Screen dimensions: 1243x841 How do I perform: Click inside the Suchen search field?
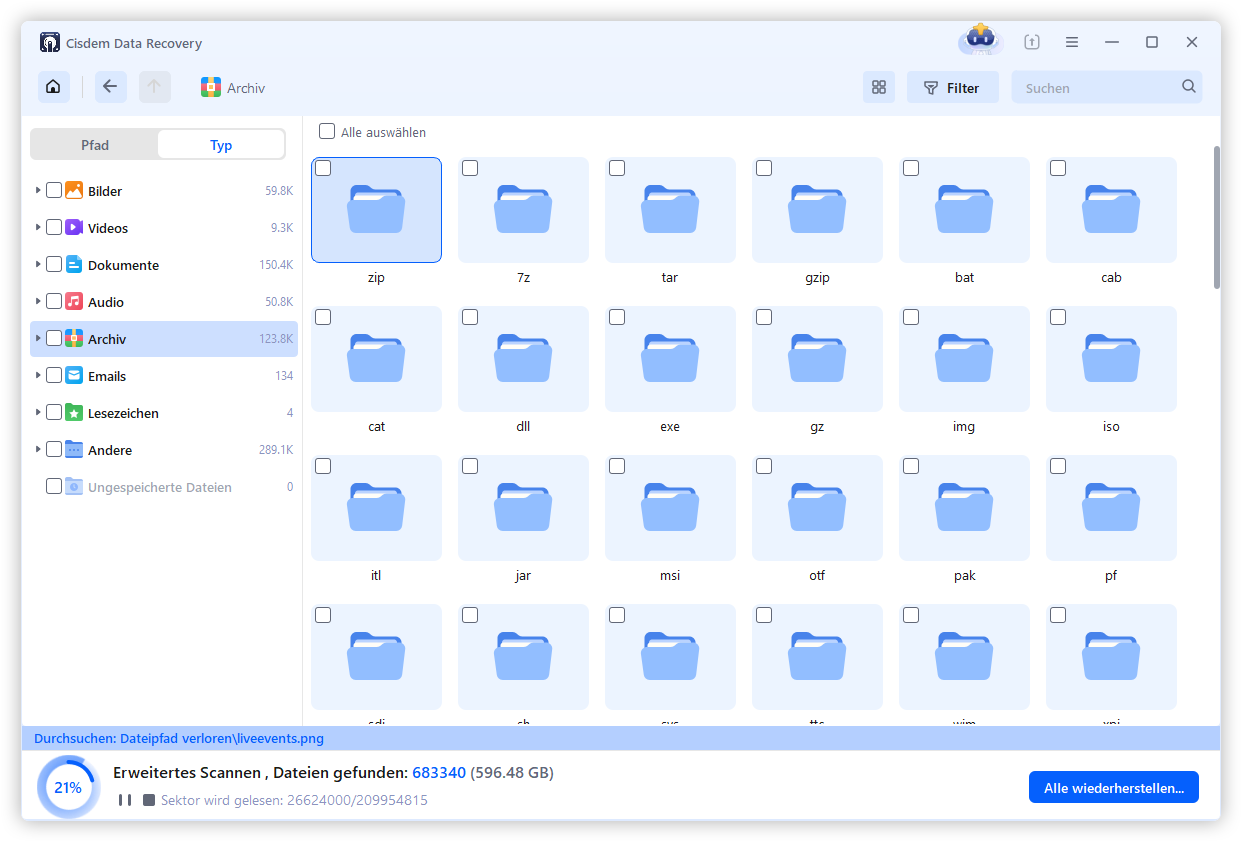(x=1090, y=87)
